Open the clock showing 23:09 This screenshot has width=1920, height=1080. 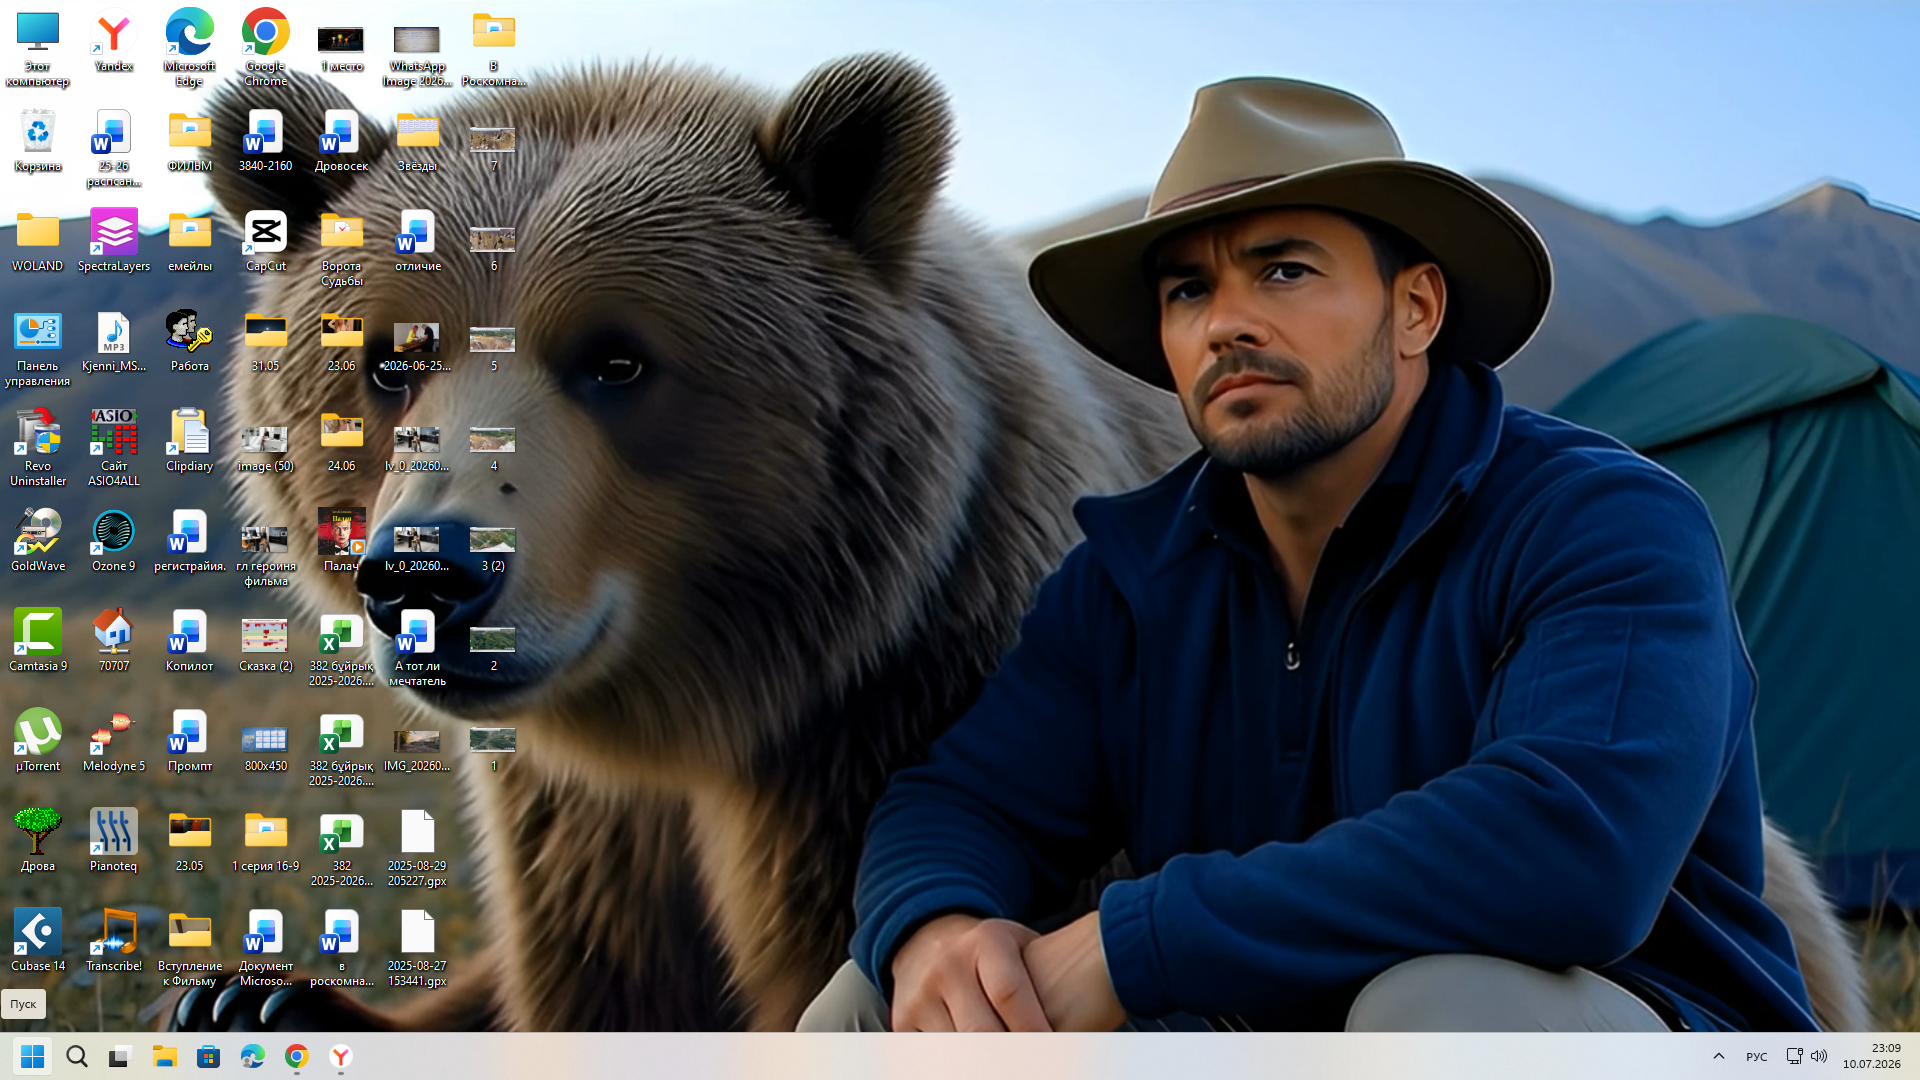[1872, 1056]
